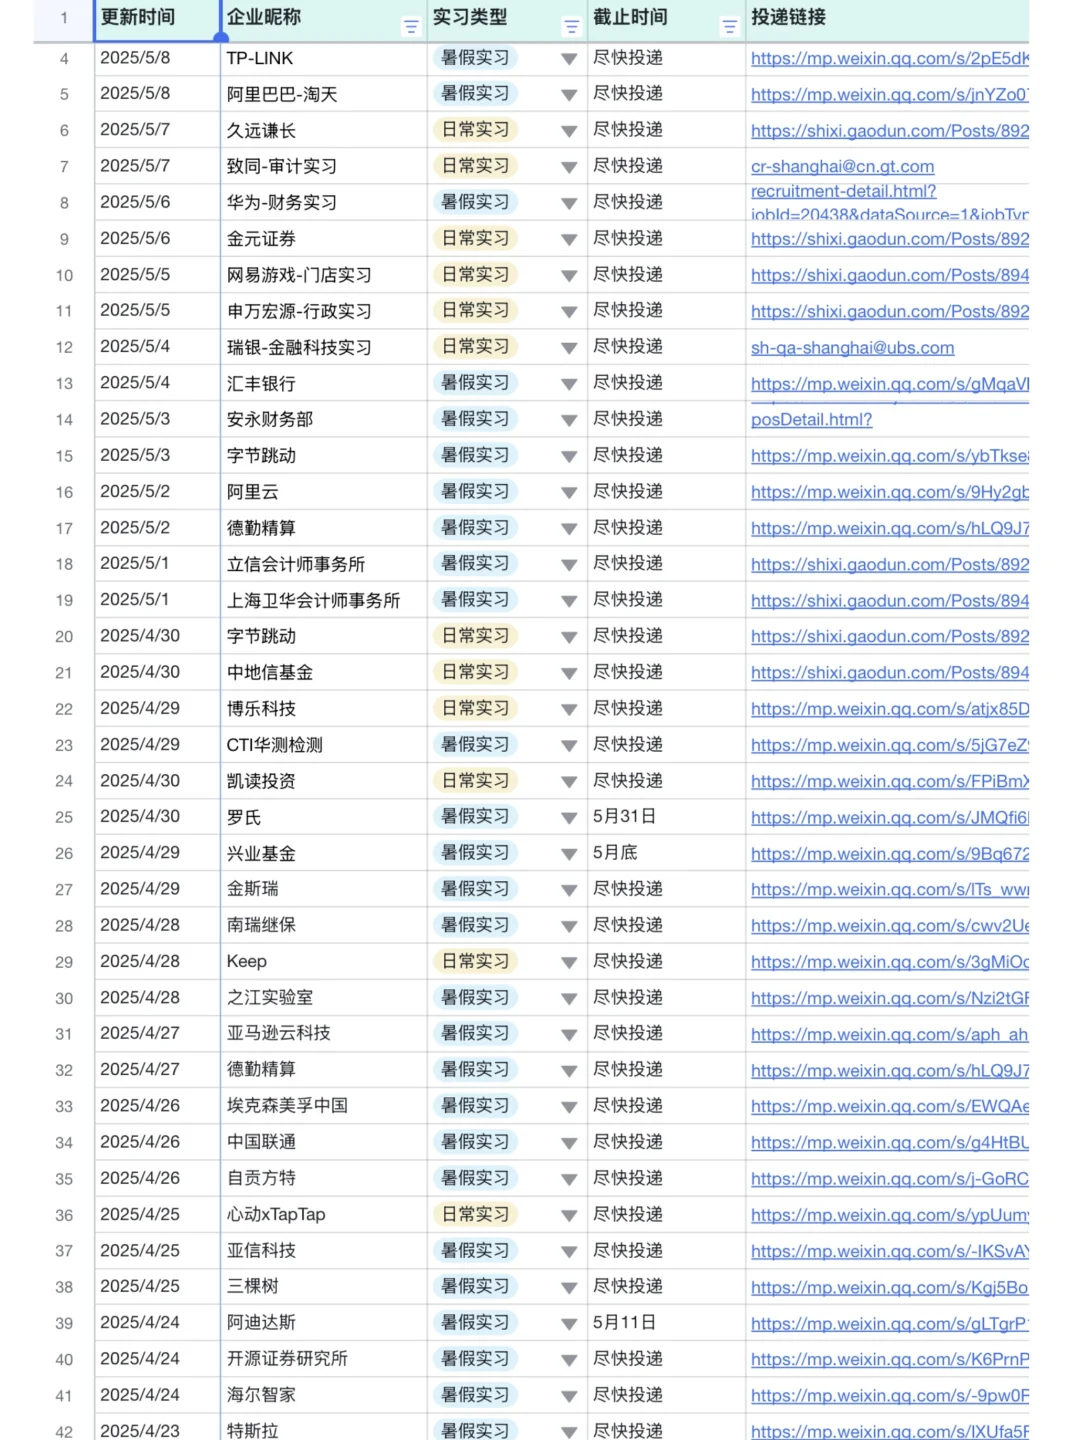Open sh-qa-shanghai@ubs.com email link

point(852,348)
